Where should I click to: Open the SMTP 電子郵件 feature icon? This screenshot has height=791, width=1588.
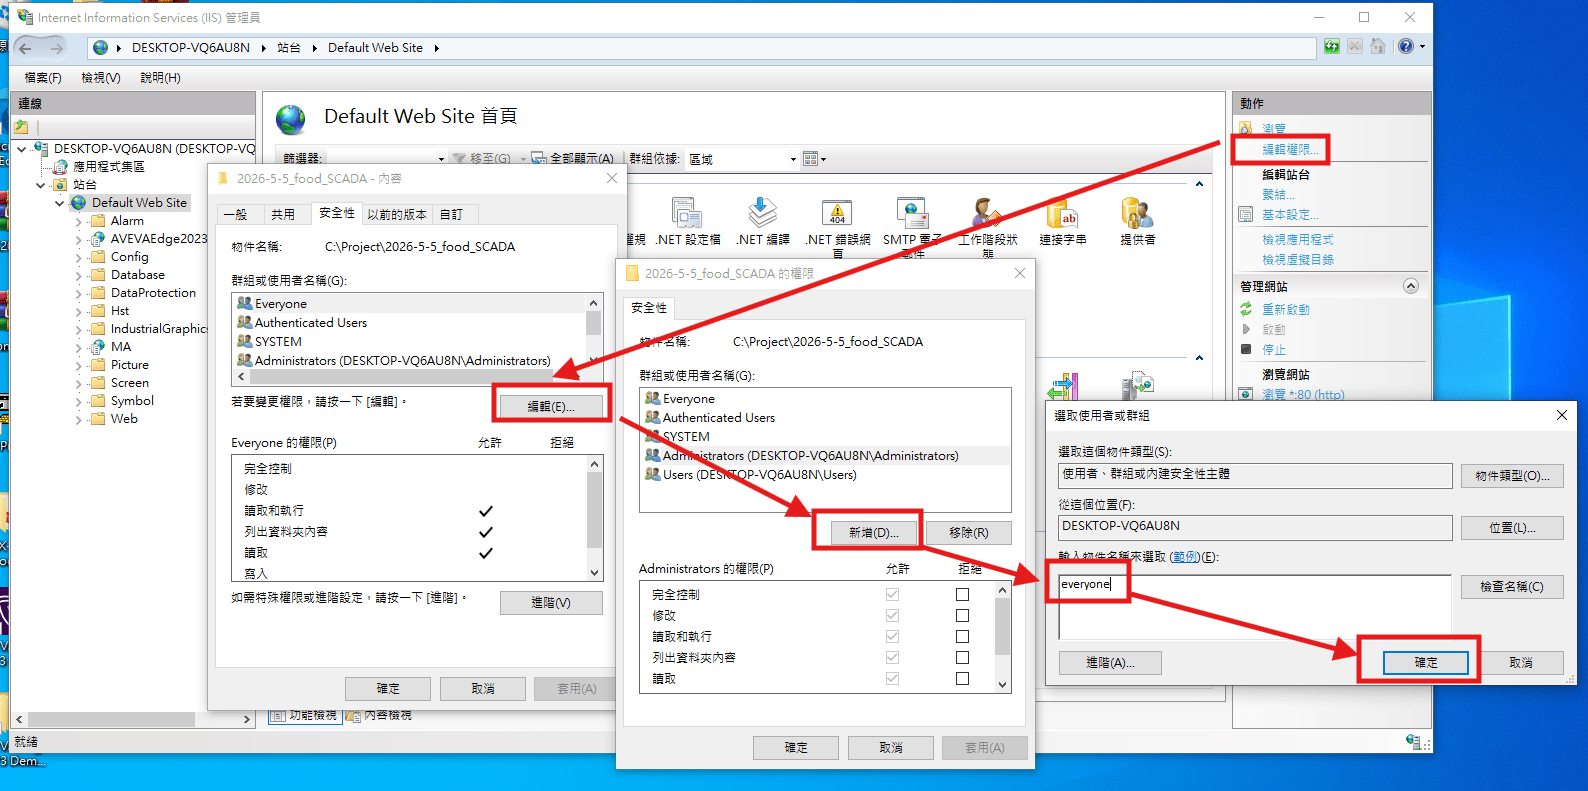pyautogui.click(x=912, y=213)
